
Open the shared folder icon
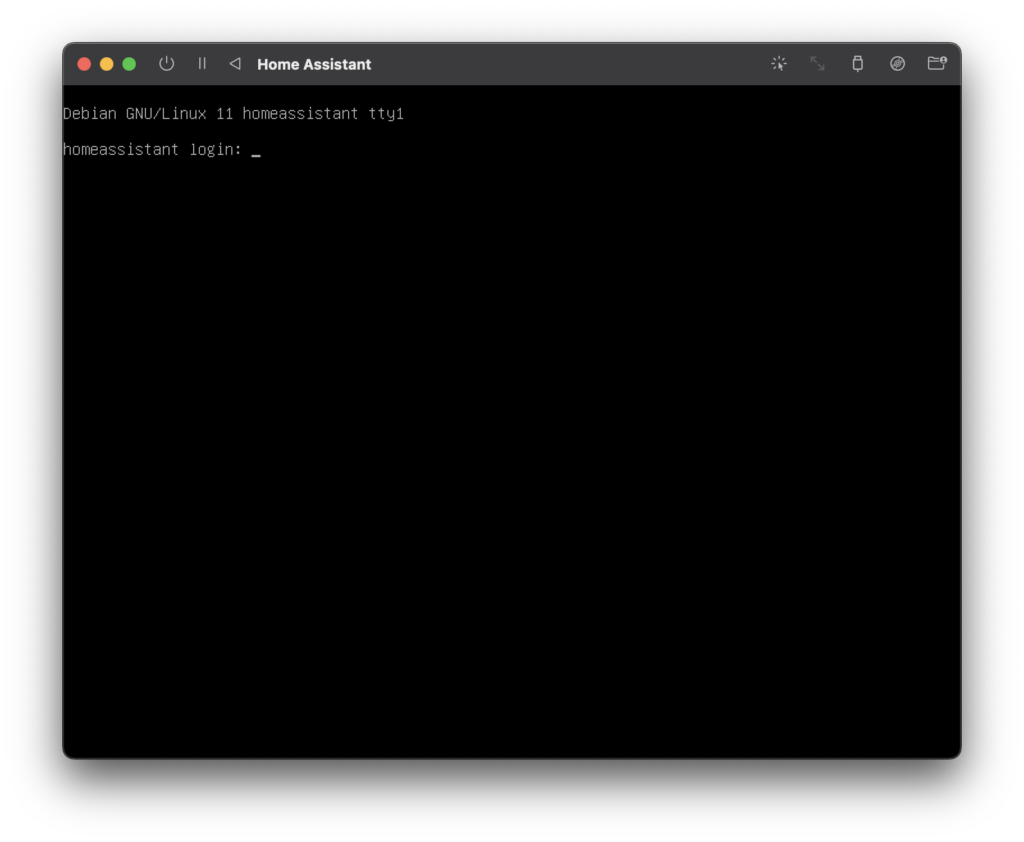pyautogui.click(x=937, y=63)
